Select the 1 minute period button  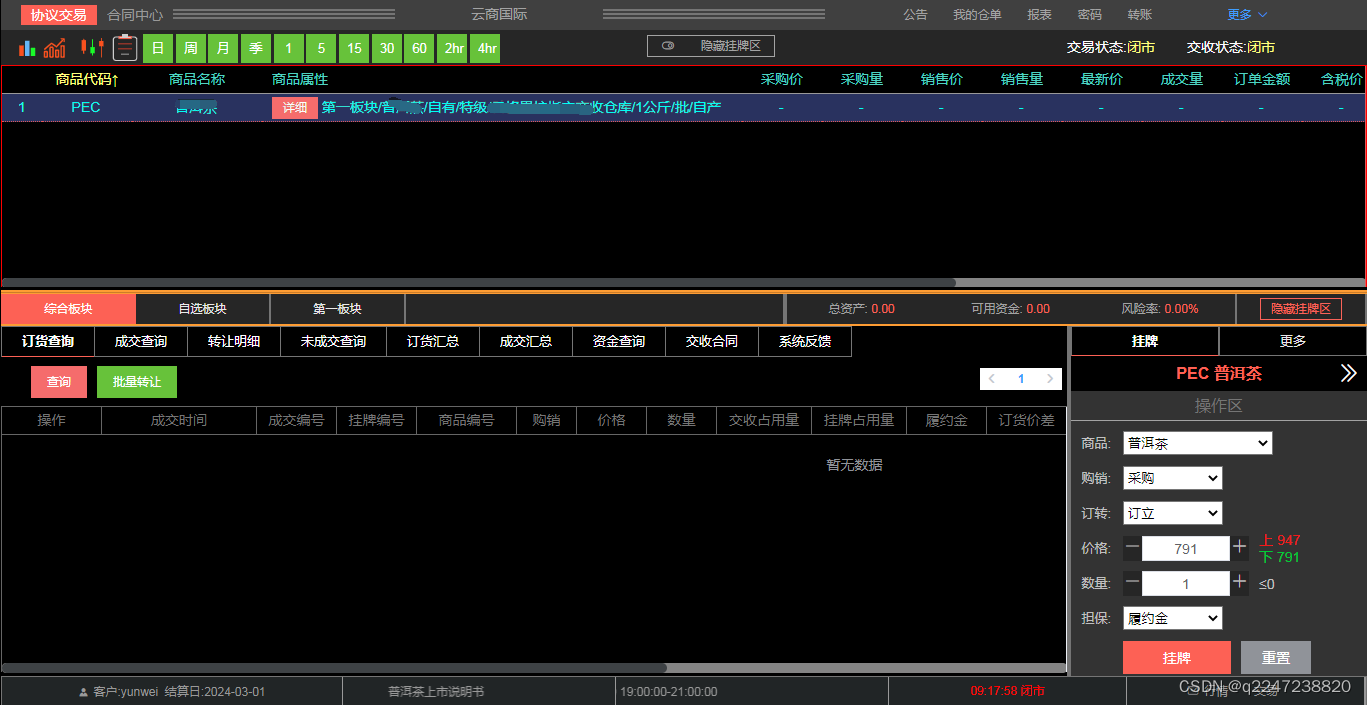(x=289, y=48)
